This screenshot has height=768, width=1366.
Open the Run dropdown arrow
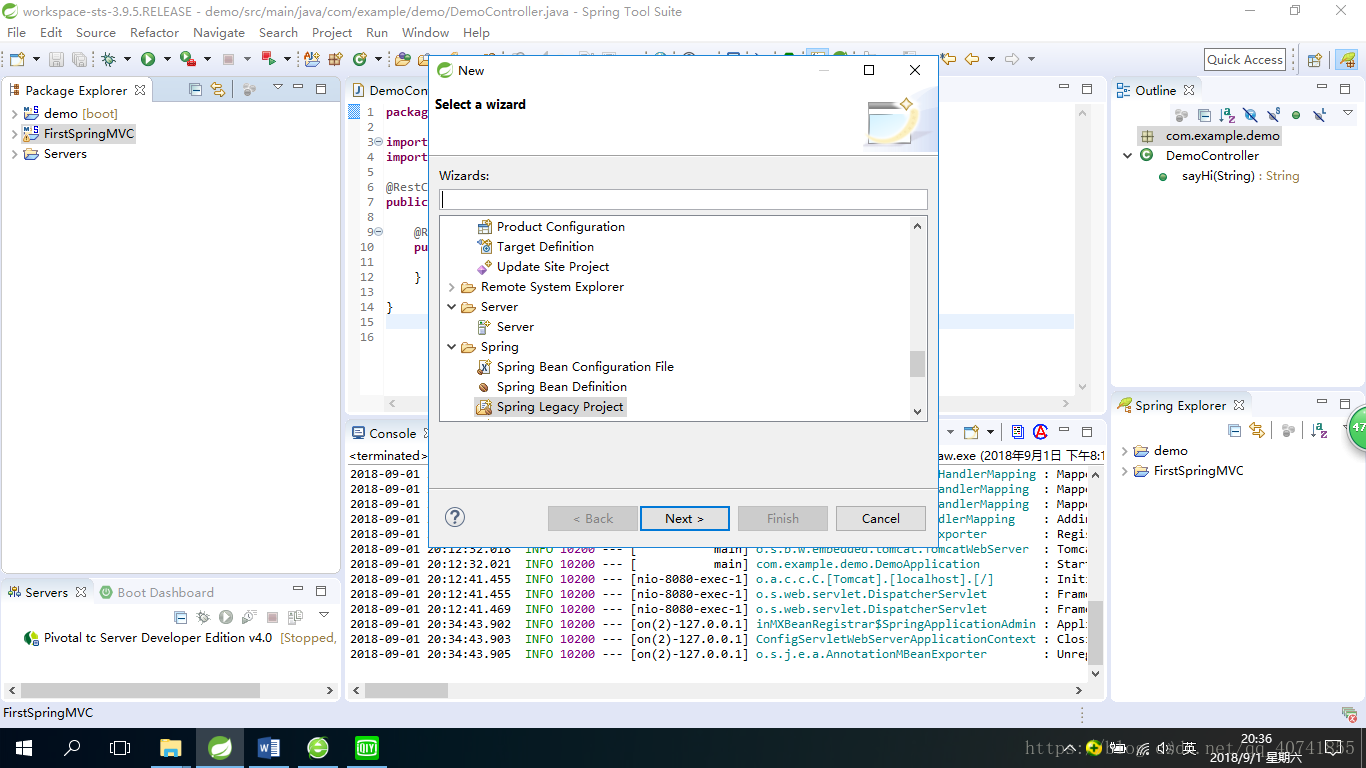coord(167,60)
